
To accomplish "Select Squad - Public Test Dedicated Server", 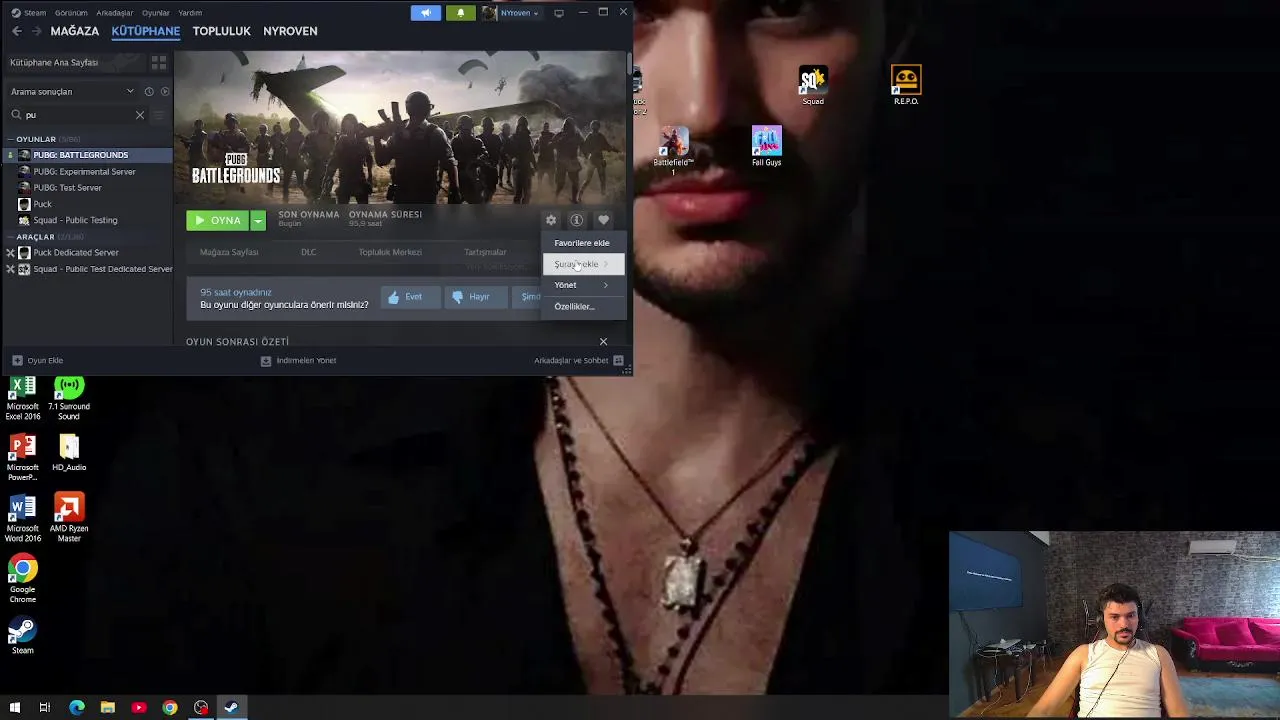I will pos(88,269).
